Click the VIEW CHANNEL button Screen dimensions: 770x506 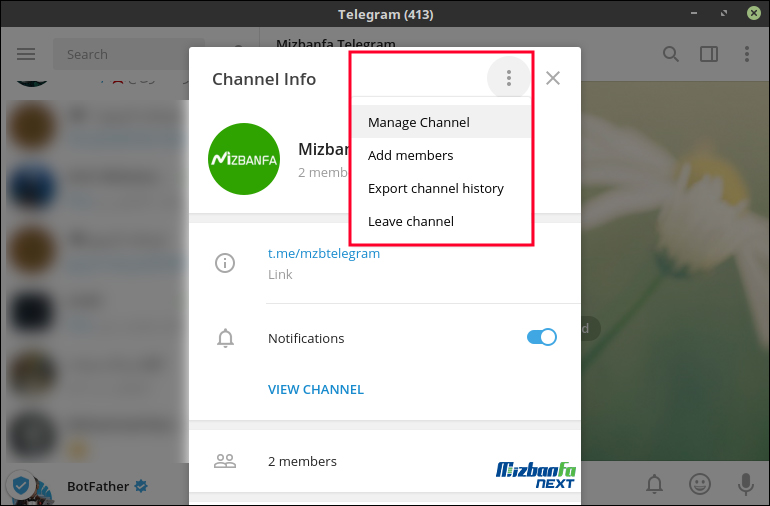[316, 390]
